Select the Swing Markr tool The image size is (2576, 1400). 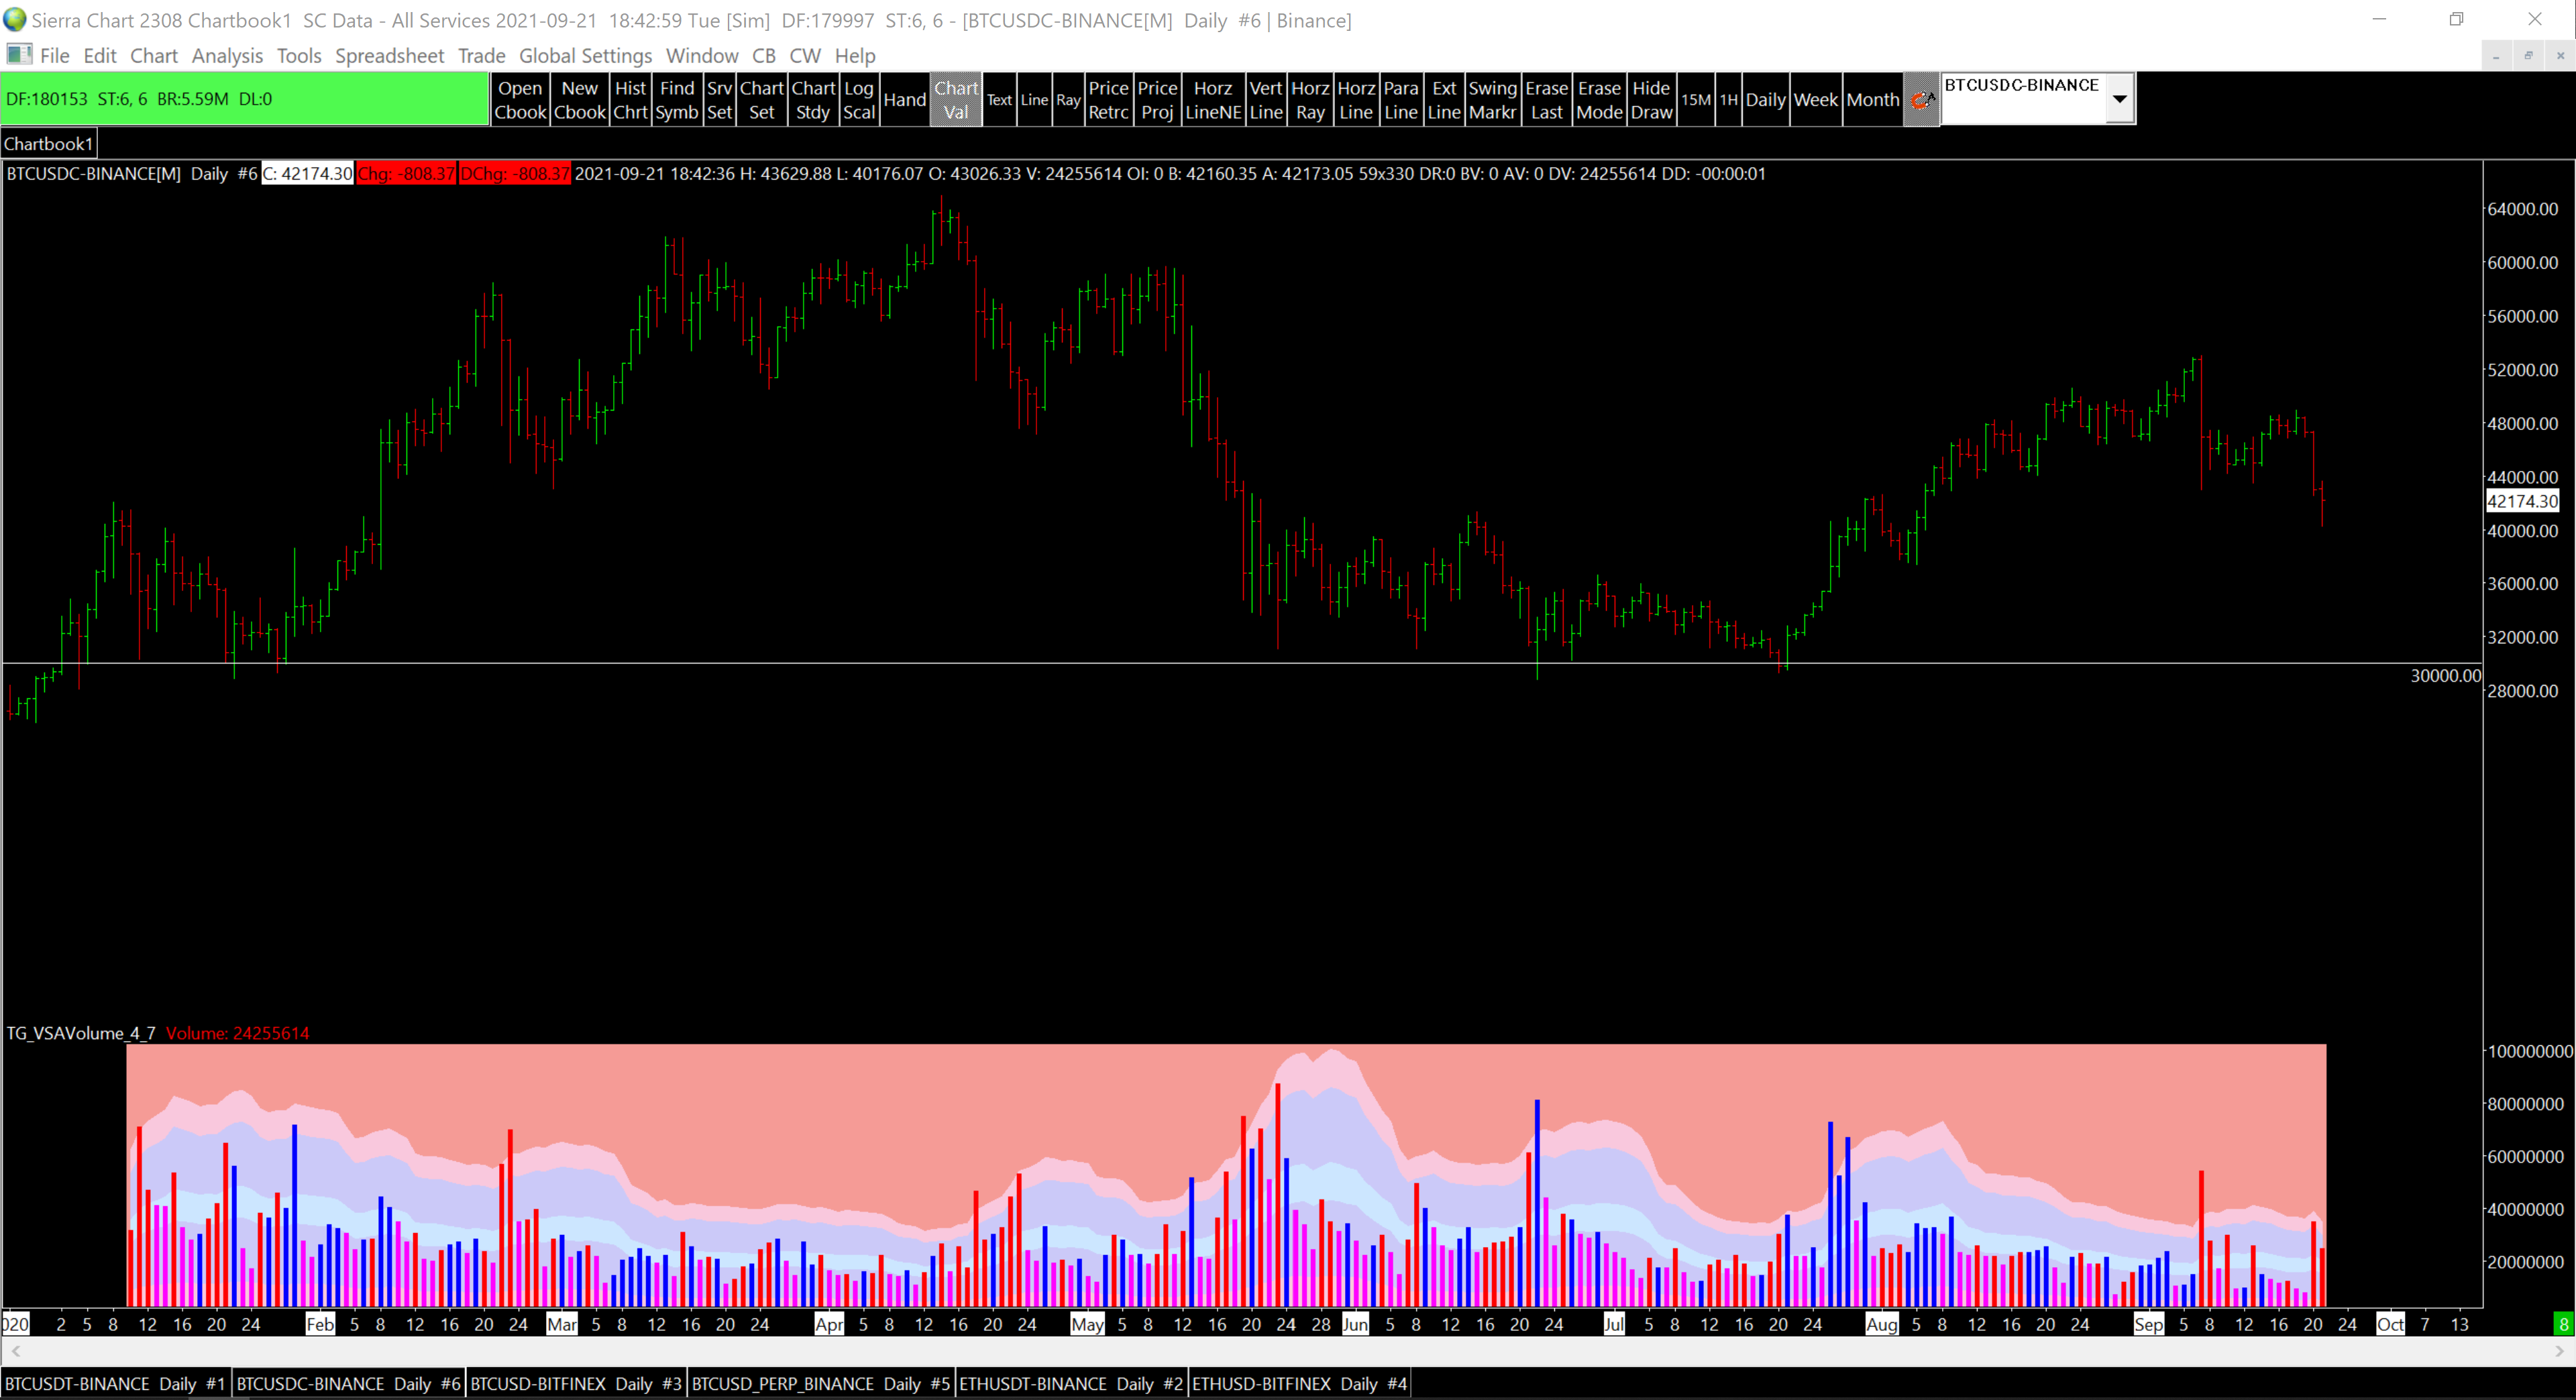point(1492,99)
